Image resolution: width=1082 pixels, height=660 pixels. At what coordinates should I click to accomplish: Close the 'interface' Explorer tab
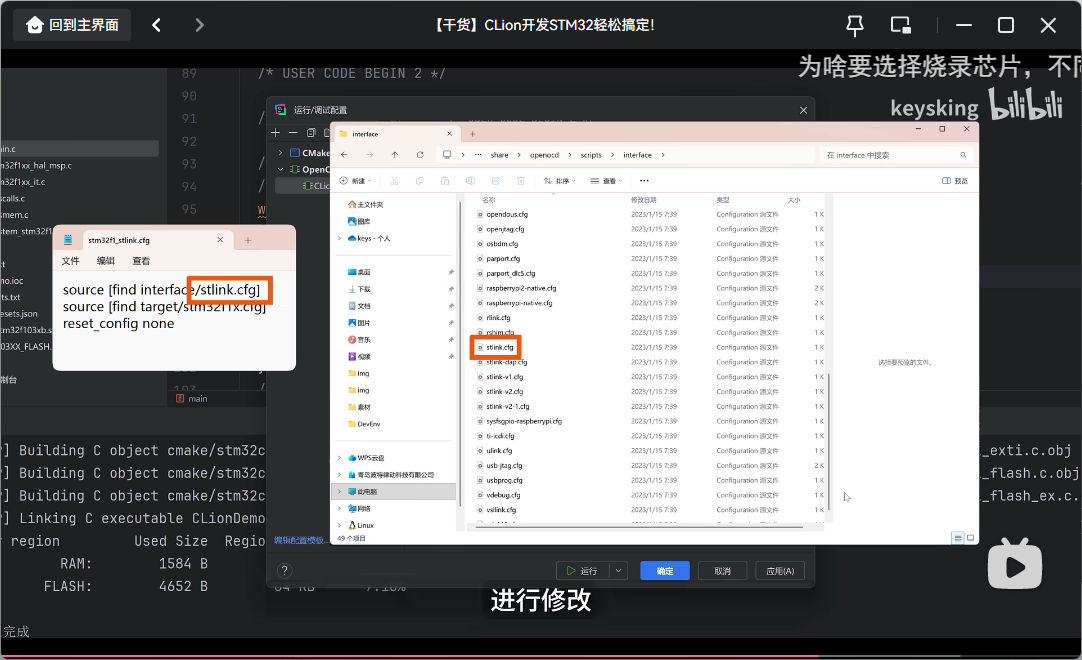tap(449, 134)
